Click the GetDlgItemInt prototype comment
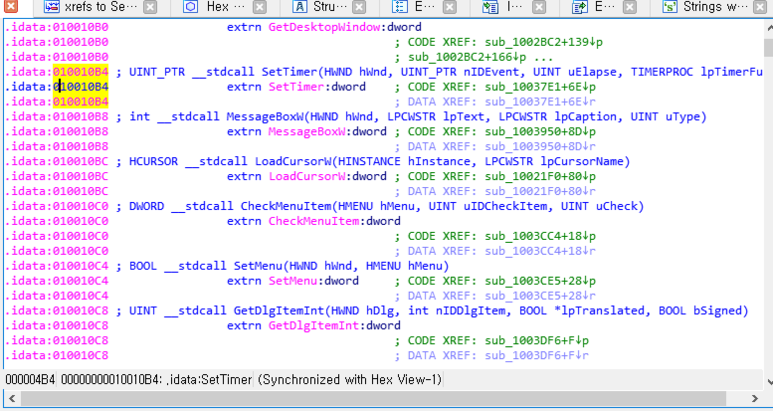The image size is (773, 411). coord(432,311)
